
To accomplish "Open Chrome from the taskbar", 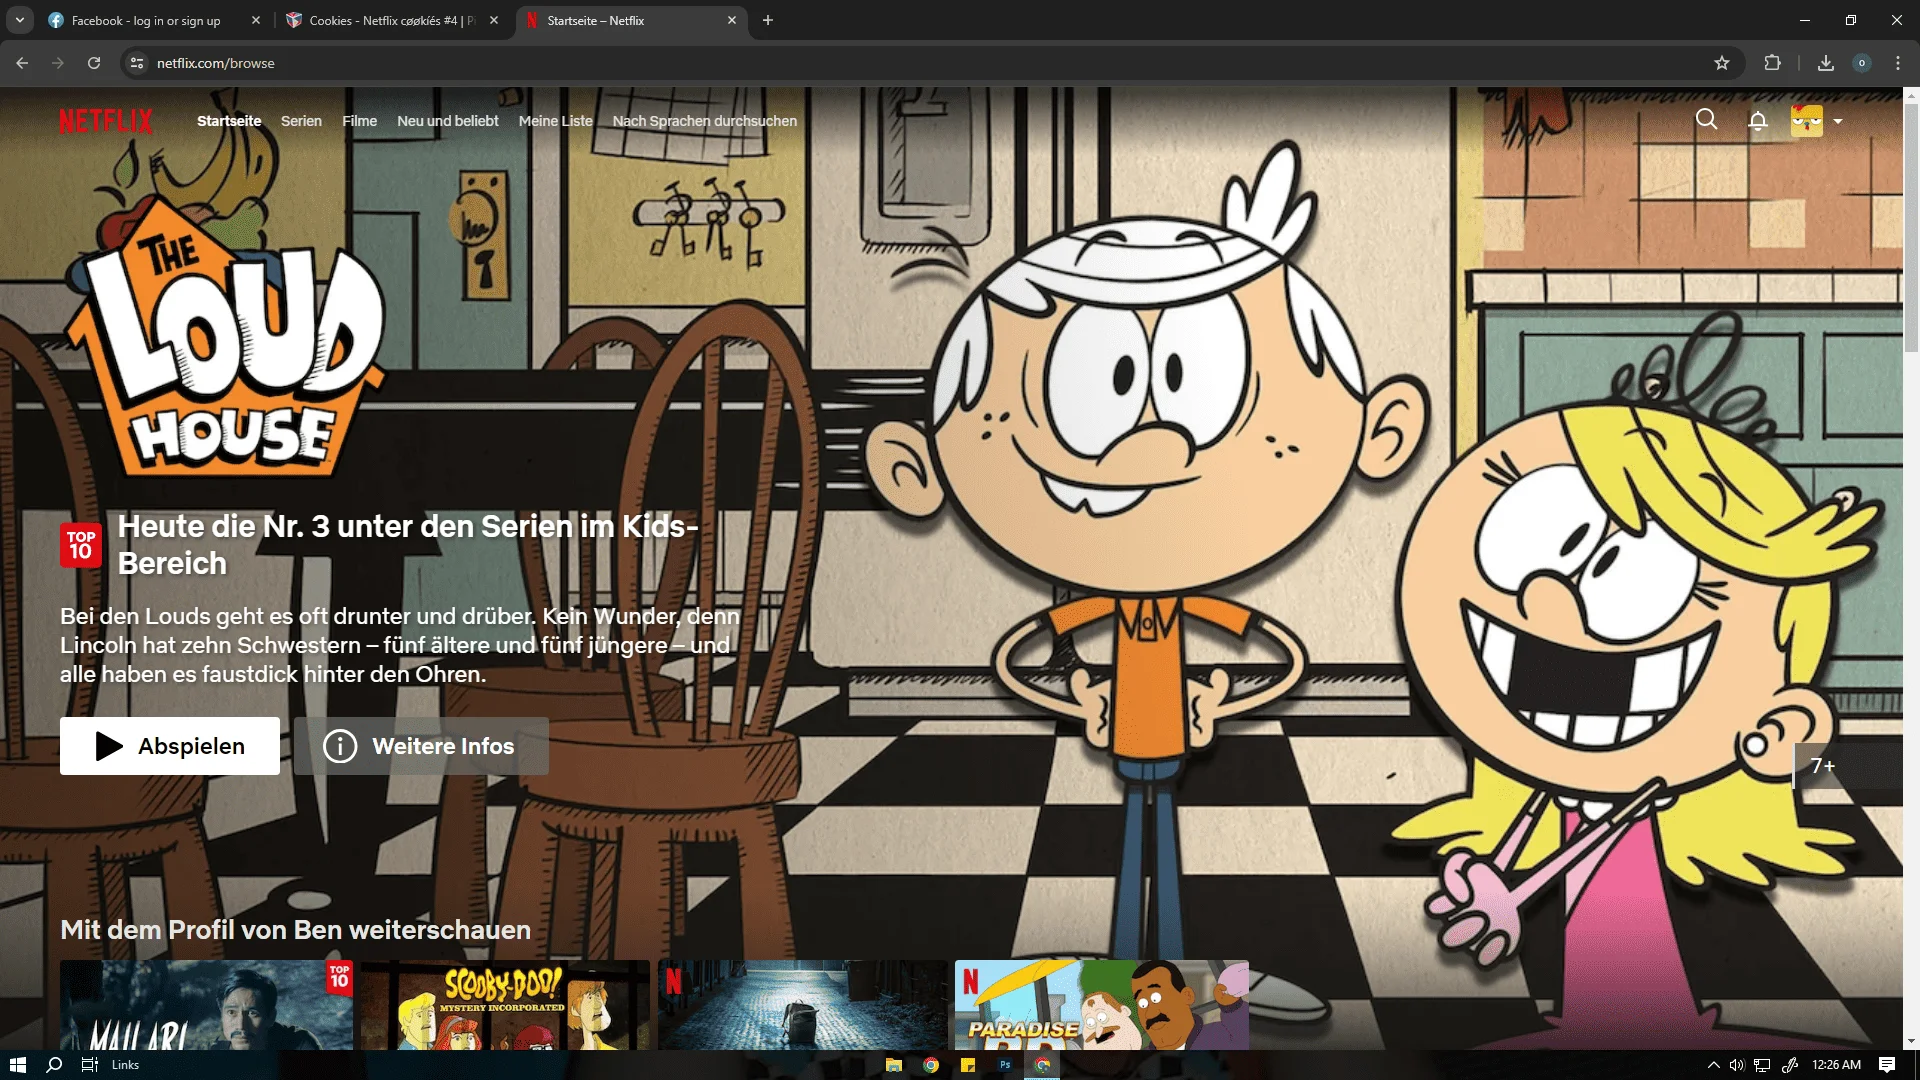I will tap(931, 1065).
